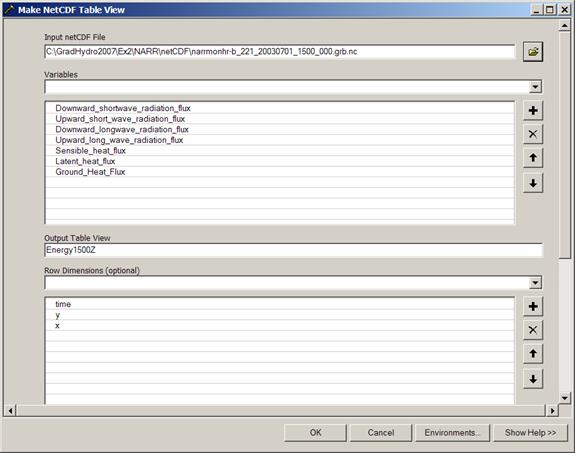This screenshot has height=453, width=575.
Task: Remove selected row dimension with X button
Action: [x=533, y=330]
